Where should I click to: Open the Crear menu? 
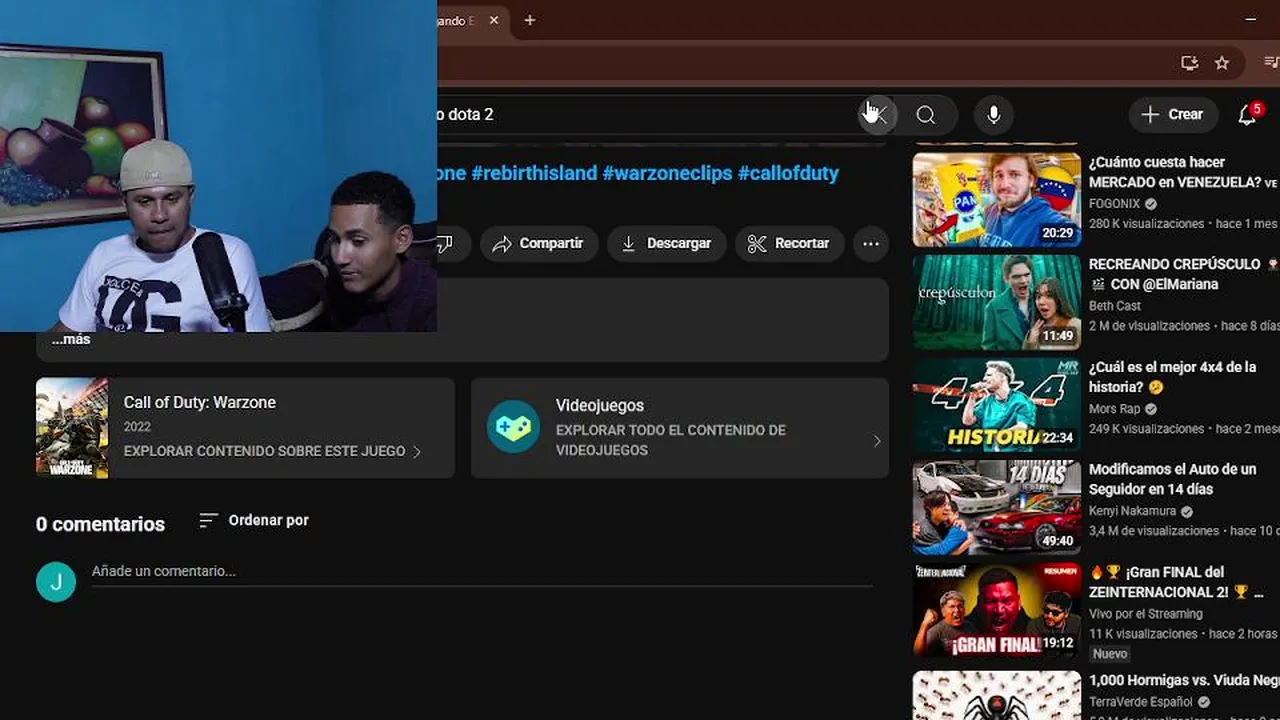coord(1173,115)
